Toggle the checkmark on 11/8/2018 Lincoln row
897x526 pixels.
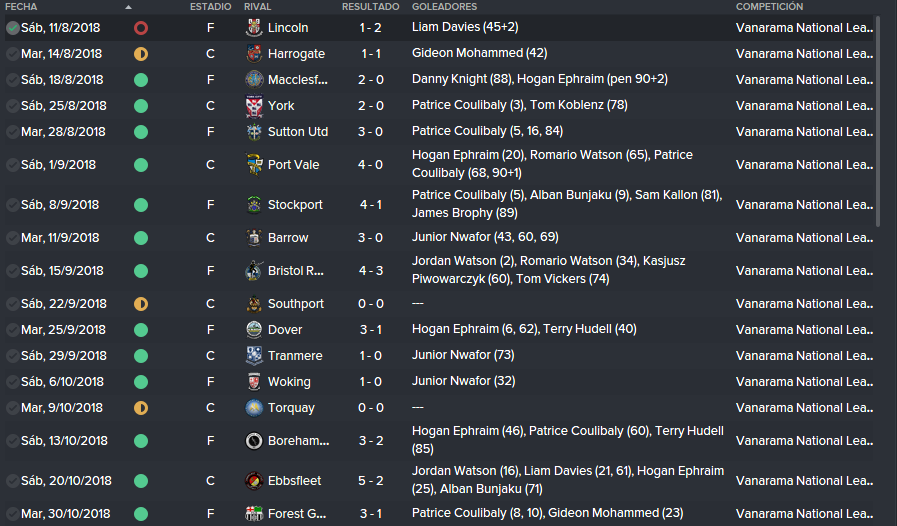pos(12,28)
